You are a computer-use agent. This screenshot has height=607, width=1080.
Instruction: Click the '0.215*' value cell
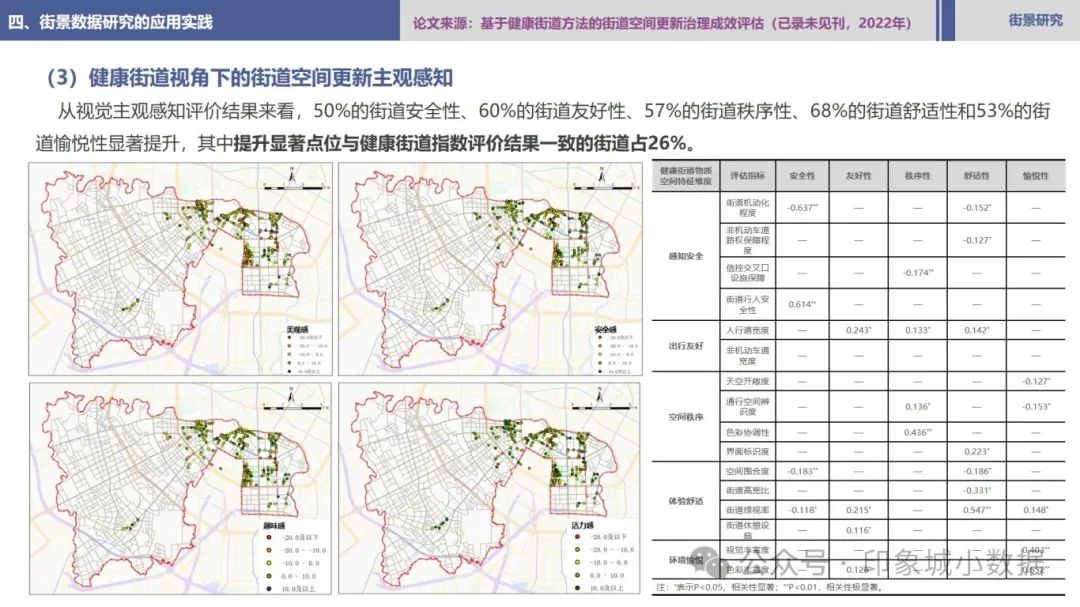858,510
